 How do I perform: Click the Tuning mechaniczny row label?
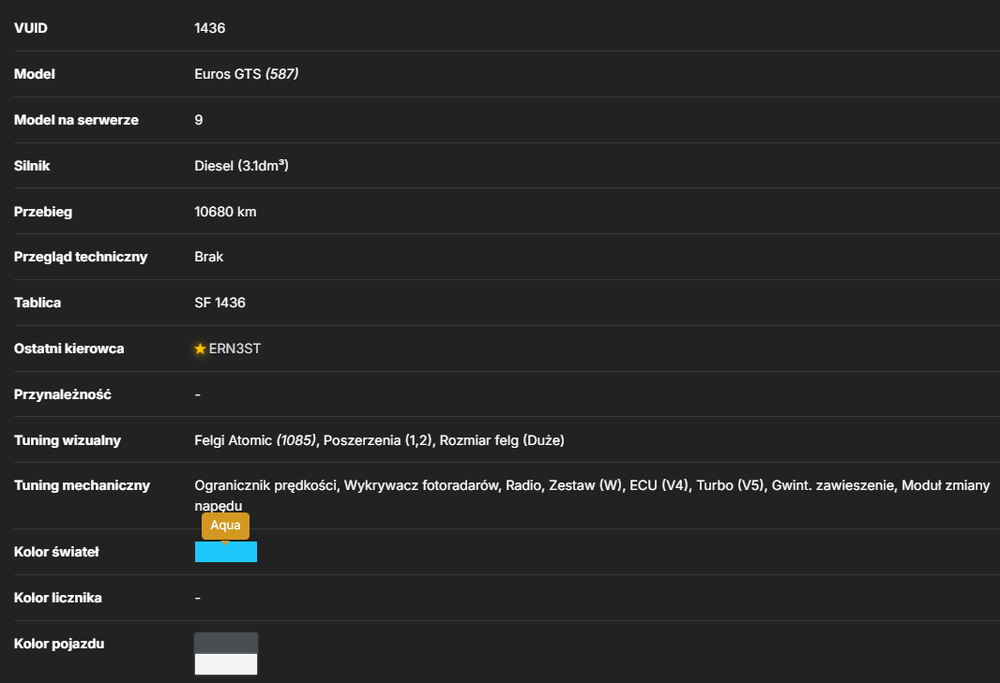tap(82, 486)
